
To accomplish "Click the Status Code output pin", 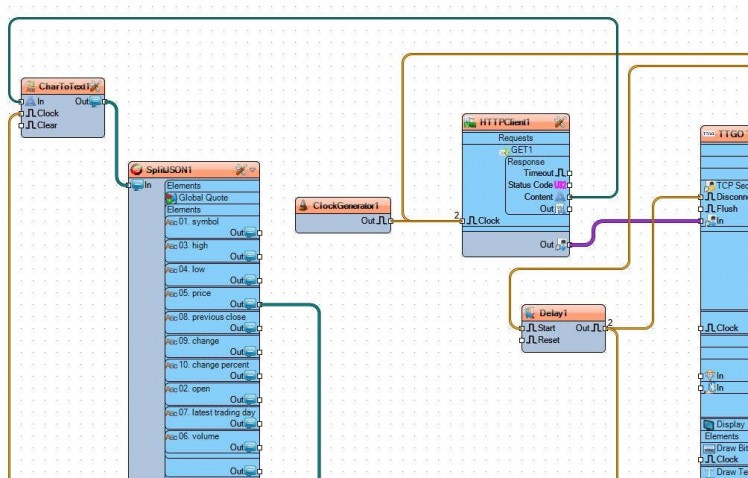I will point(570,185).
